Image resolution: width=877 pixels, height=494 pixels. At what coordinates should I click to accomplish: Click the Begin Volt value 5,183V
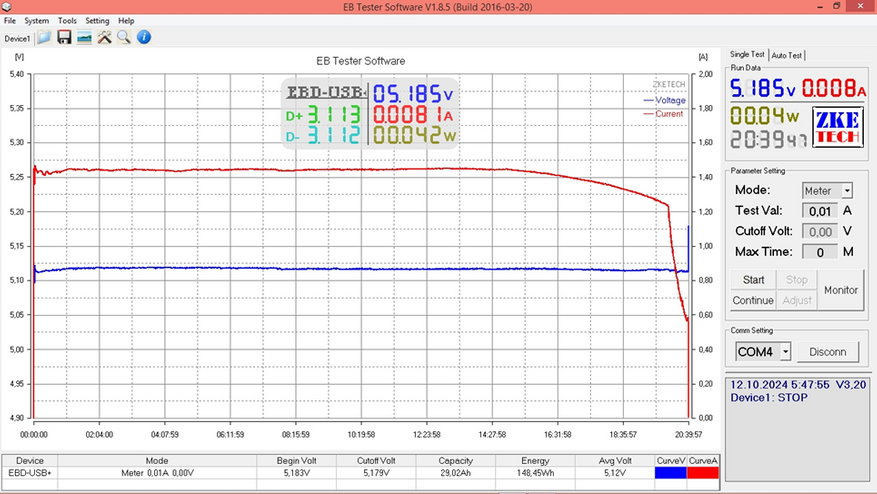296,473
